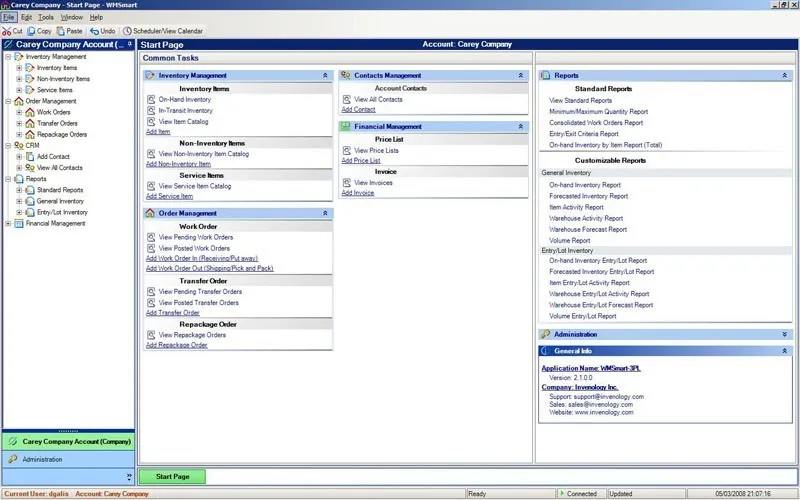Image resolution: width=800 pixels, height=500 pixels.
Task: Open the Tools menu
Action: tap(45, 17)
